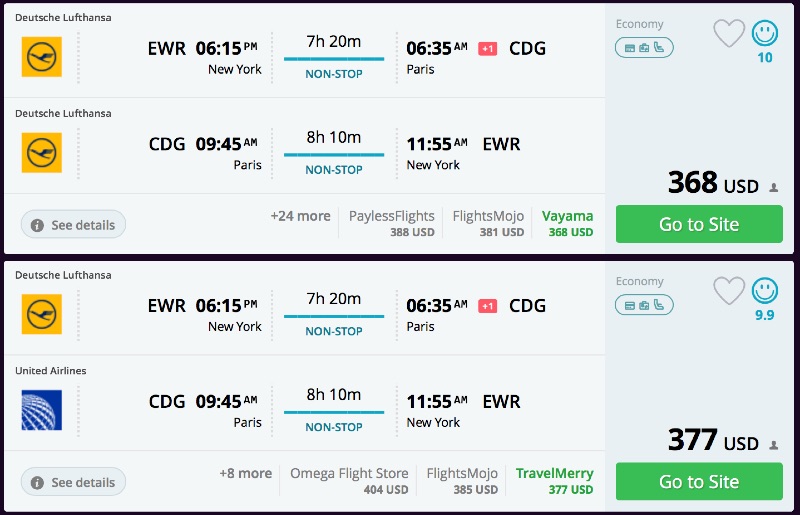Select Omega Flight Store 404 USD offer
The image size is (800, 515).
pyautogui.click(x=349, y=480)
